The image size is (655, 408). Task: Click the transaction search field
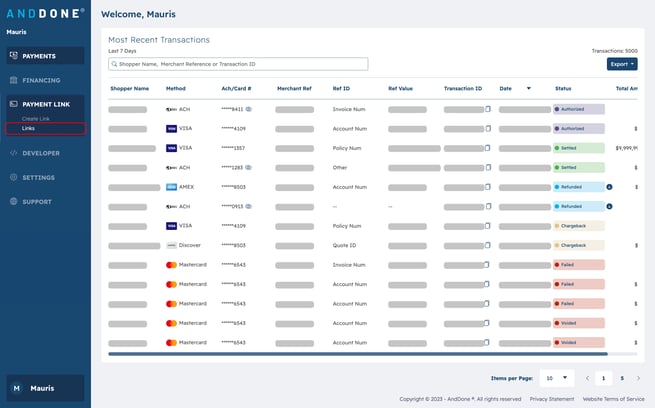tap(238, 64)
